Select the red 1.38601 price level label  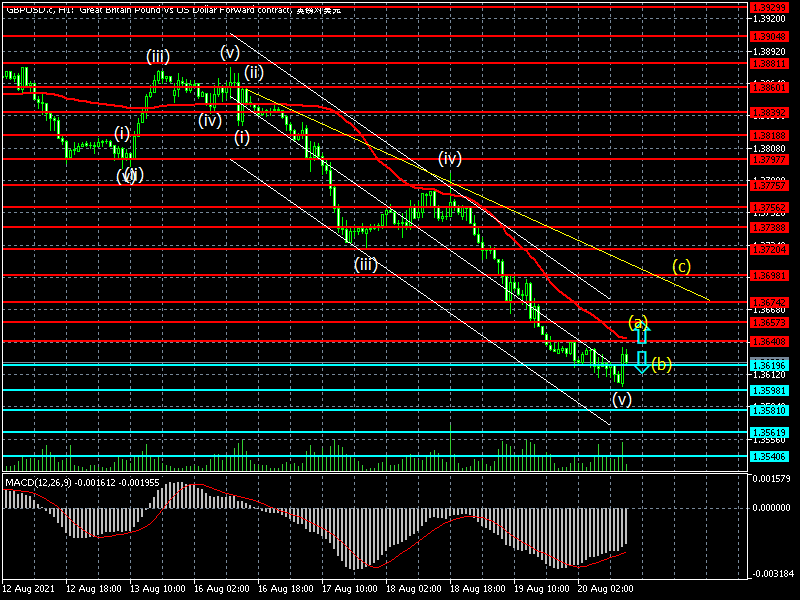(x=769, y=88)
